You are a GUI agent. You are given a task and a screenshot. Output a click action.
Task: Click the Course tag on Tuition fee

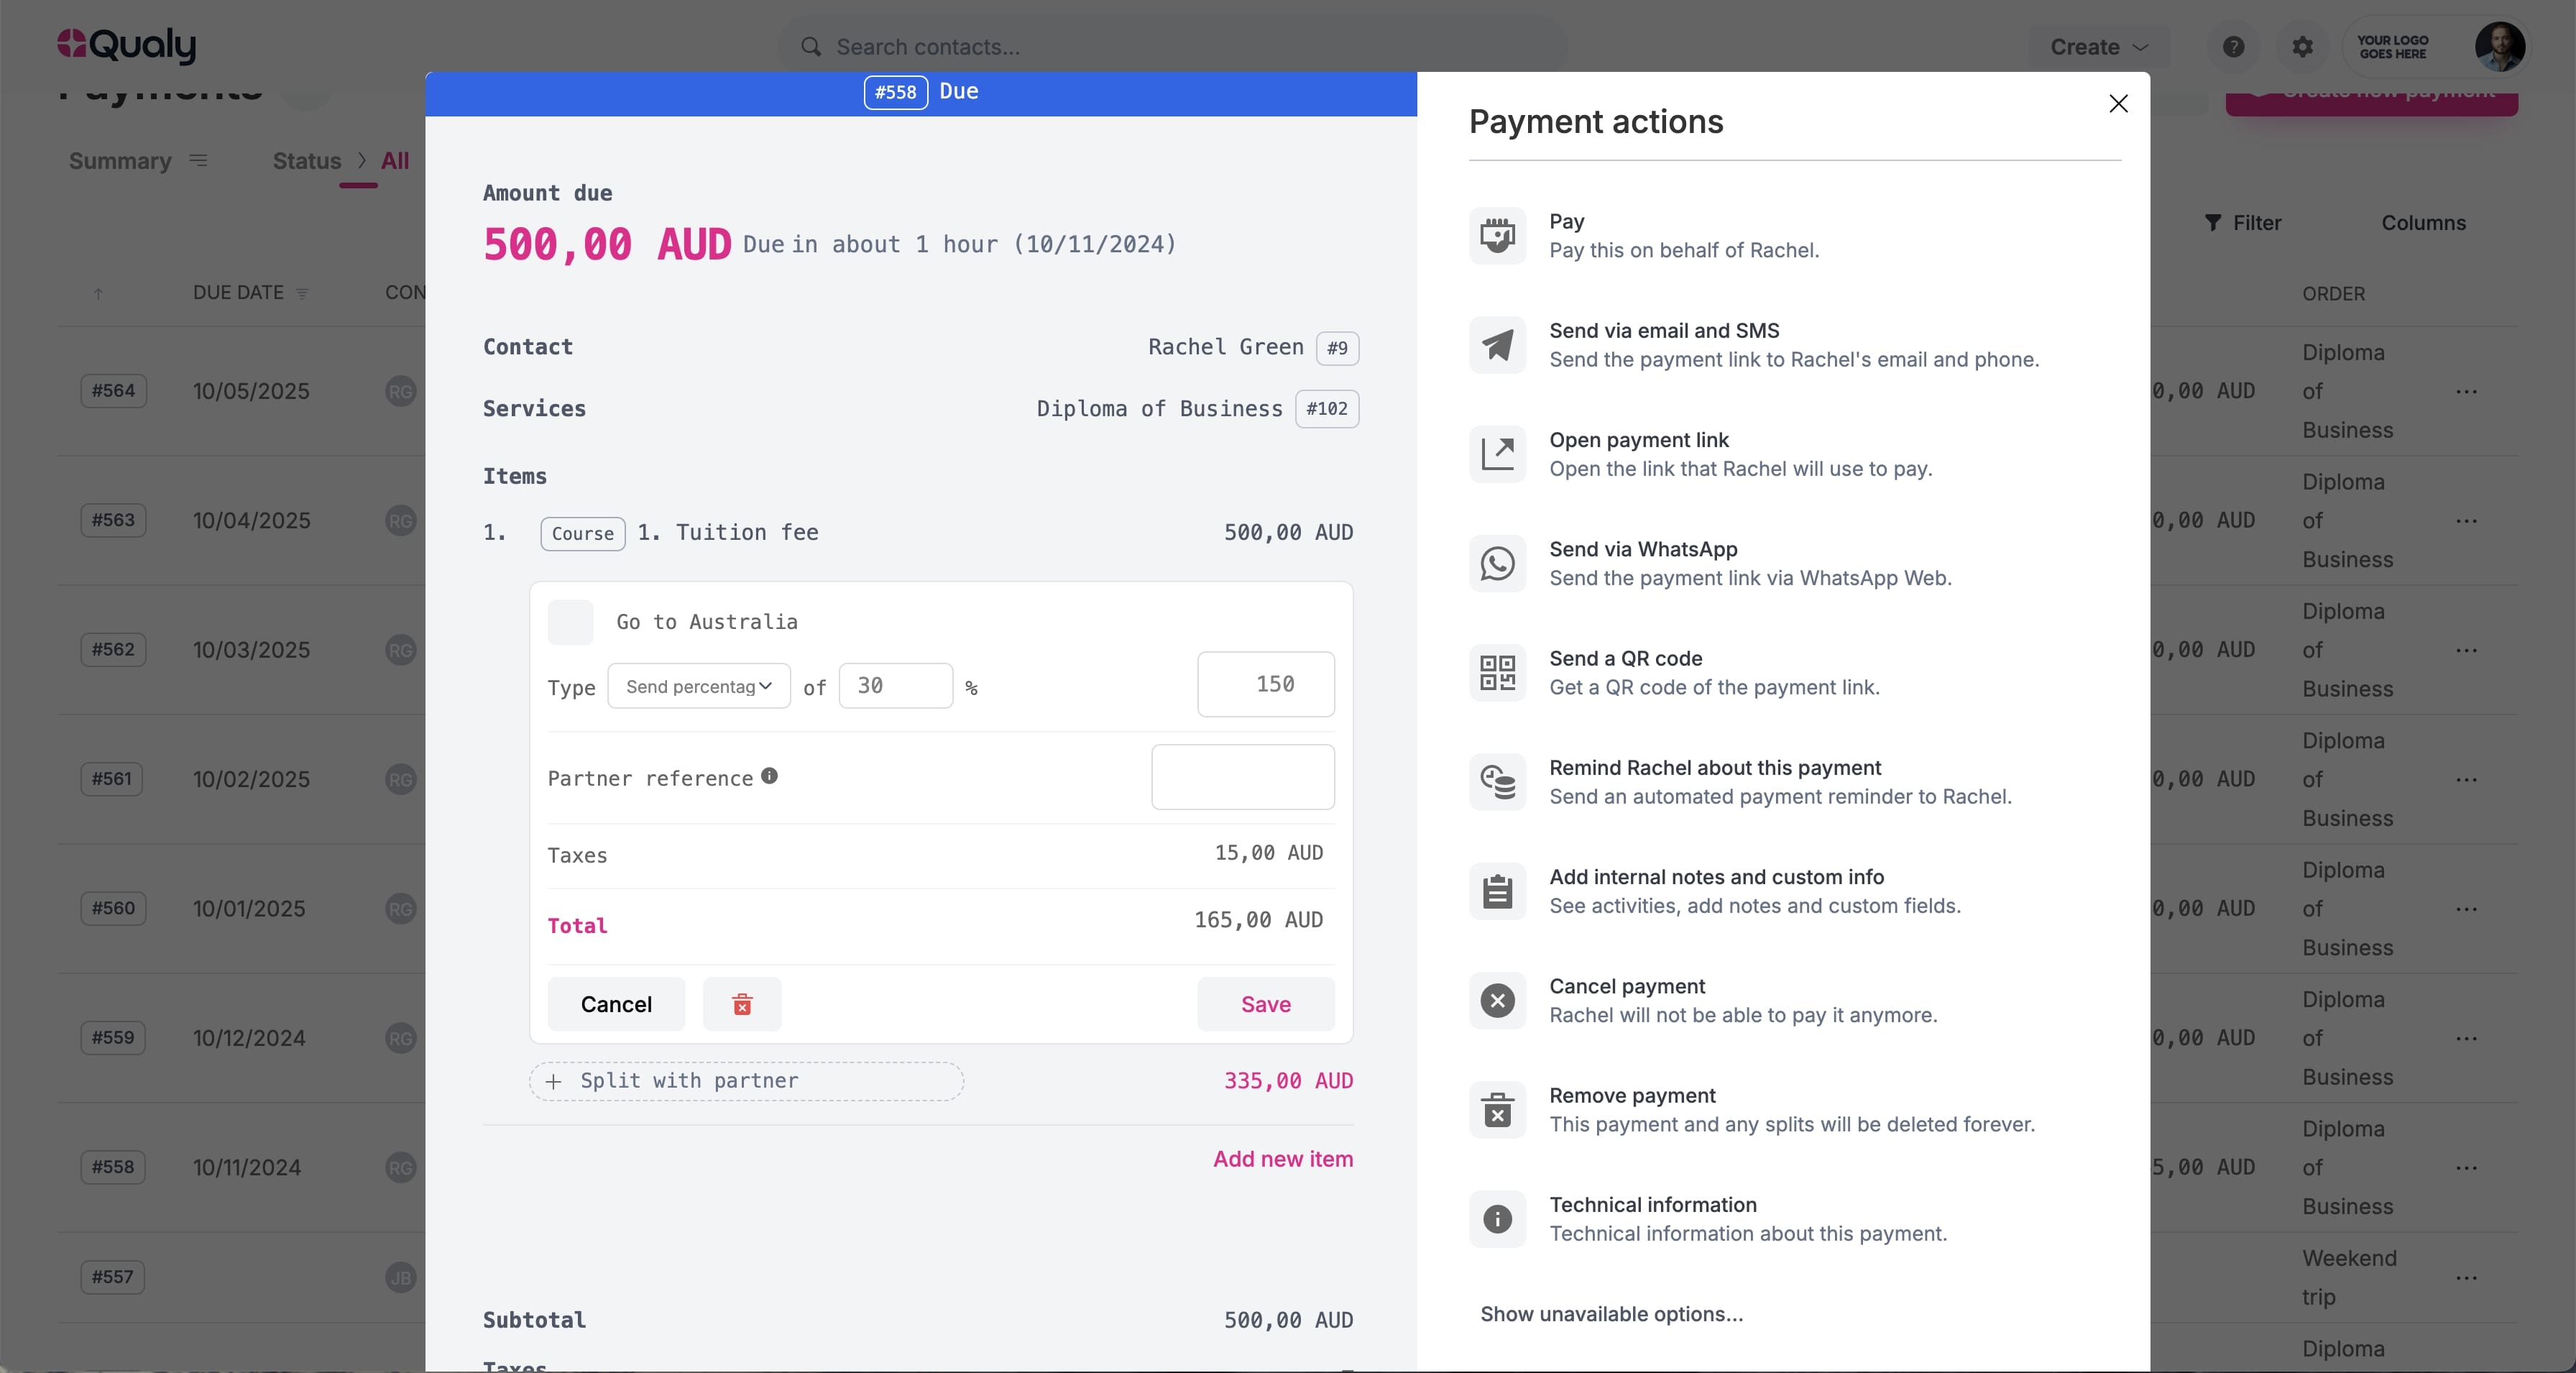pos(583,534)
